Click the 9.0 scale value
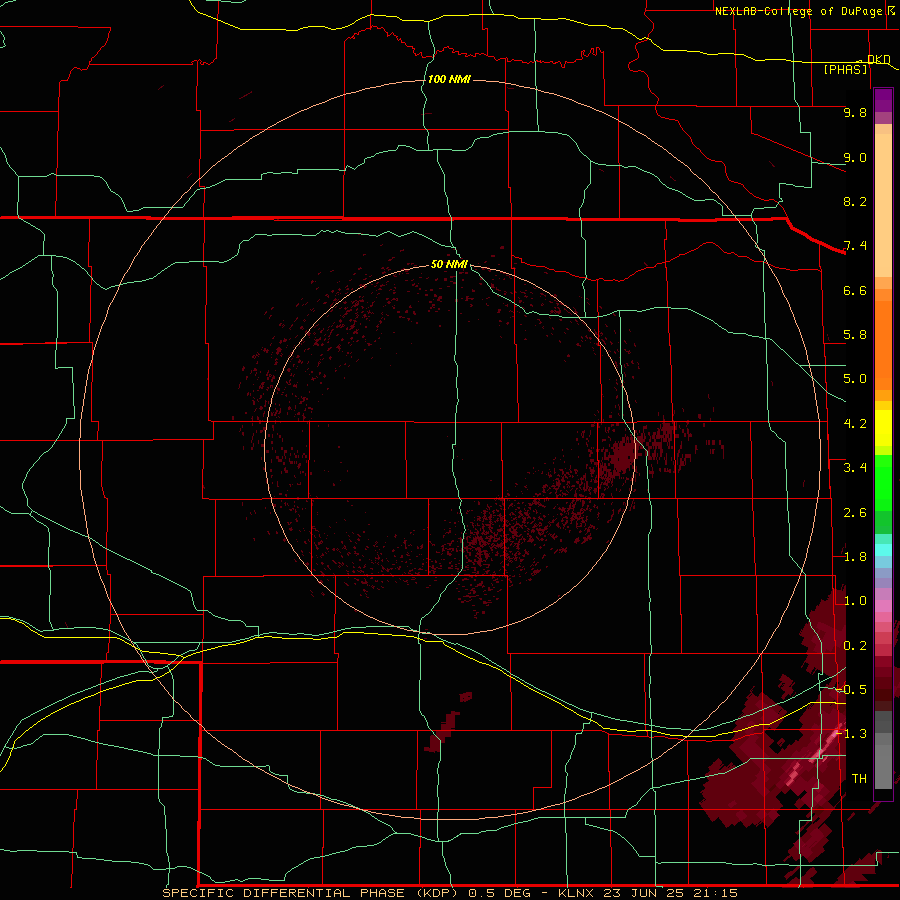The height and width of the screenshot is (900, 900). [x=855, y=157]
